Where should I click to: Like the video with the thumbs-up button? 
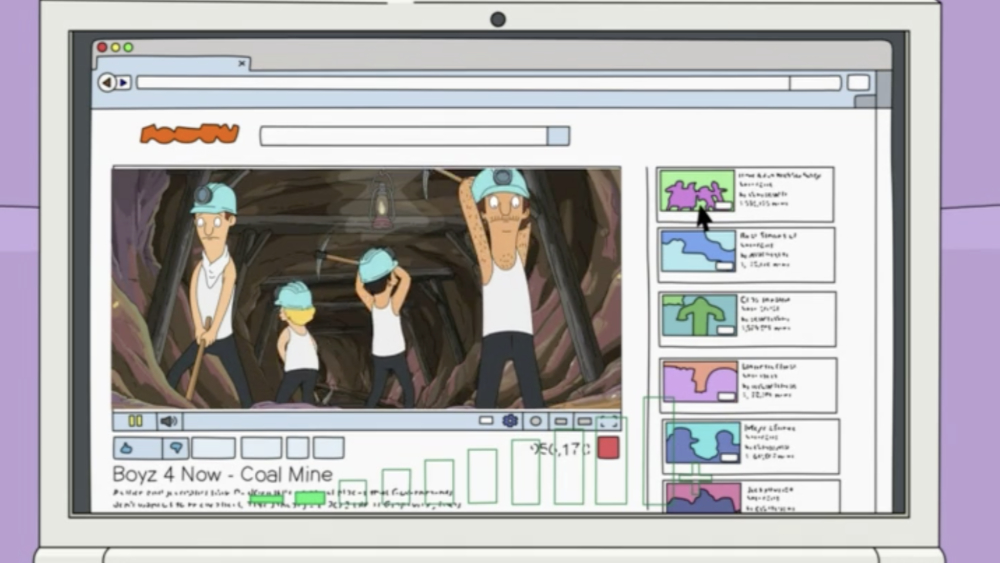point(137,448)
